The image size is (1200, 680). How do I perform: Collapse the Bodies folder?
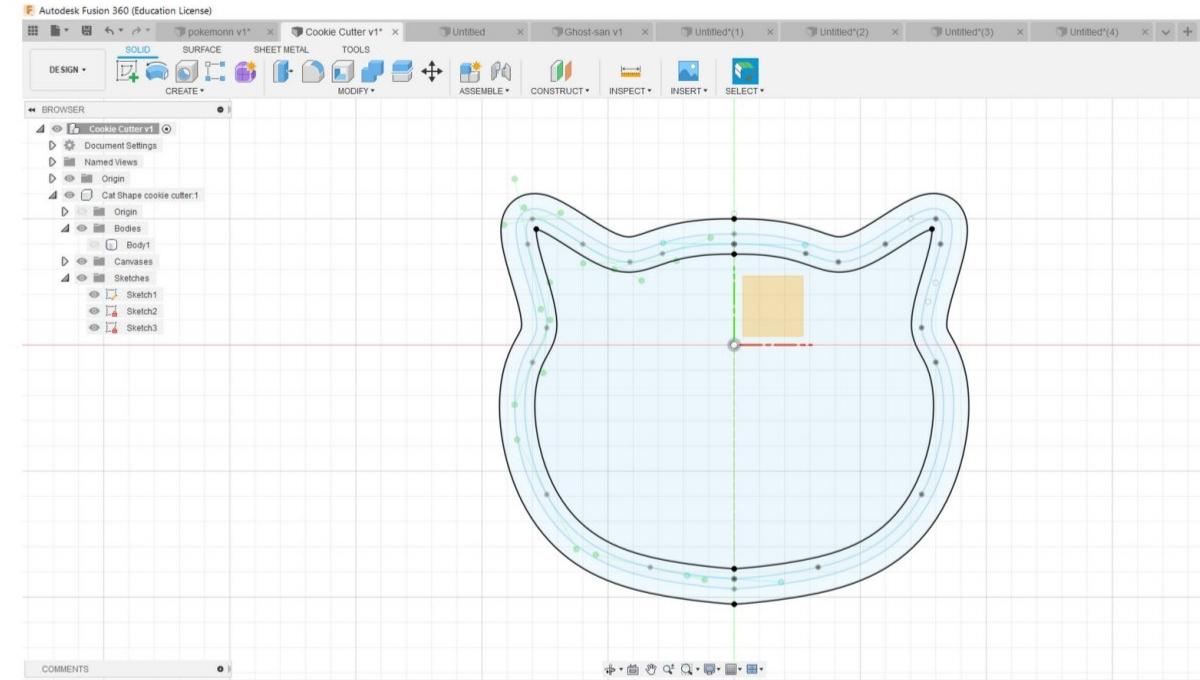pos(65,228)
